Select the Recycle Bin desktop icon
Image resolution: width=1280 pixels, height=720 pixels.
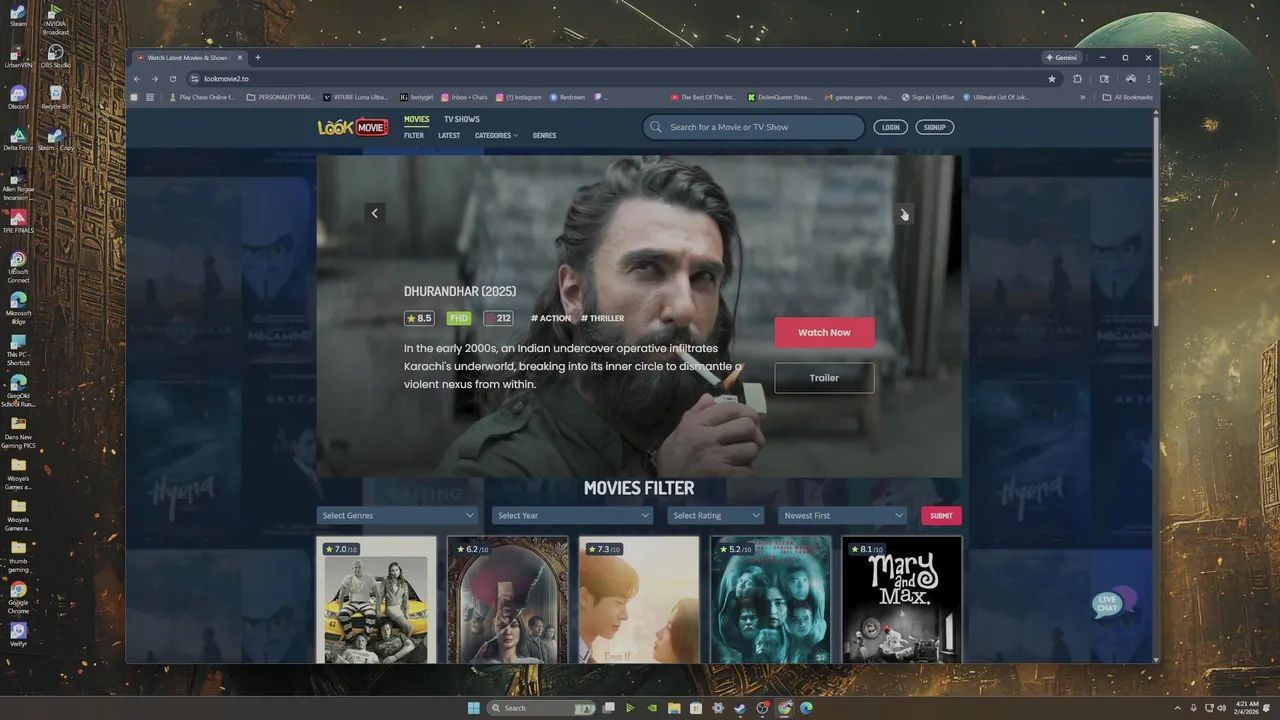(56, 97)
